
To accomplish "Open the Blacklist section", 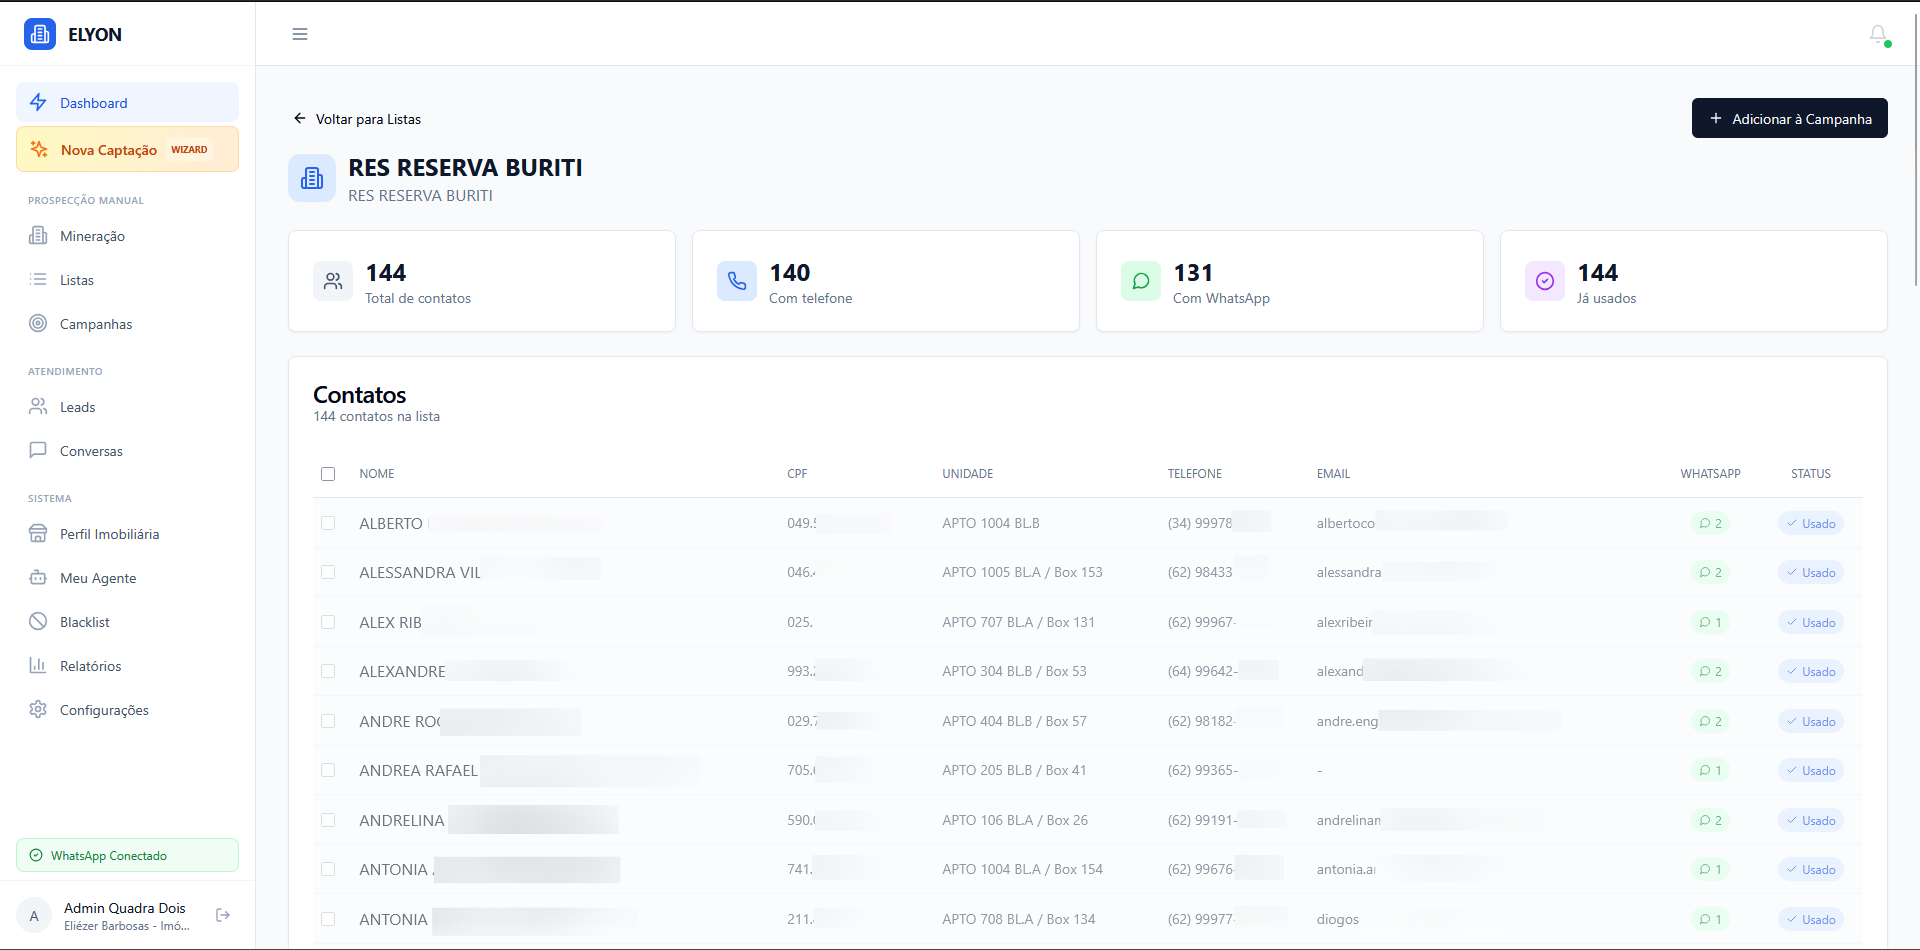I will (x=84, y=621).
